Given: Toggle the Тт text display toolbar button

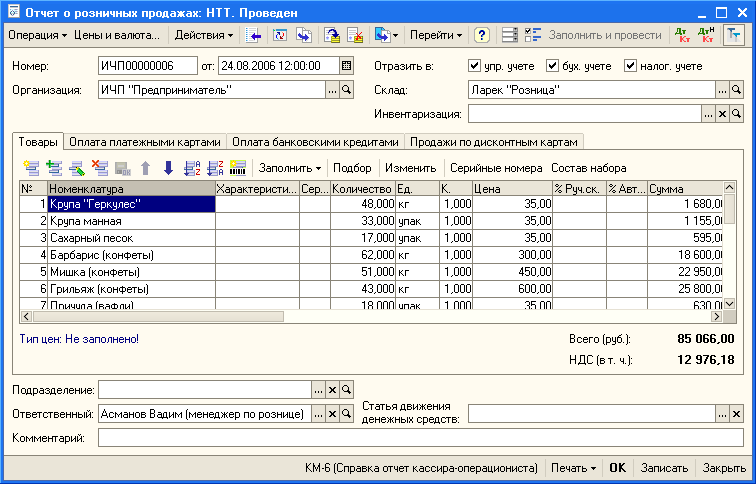Looking at the screenshot, I should (733, 35).
